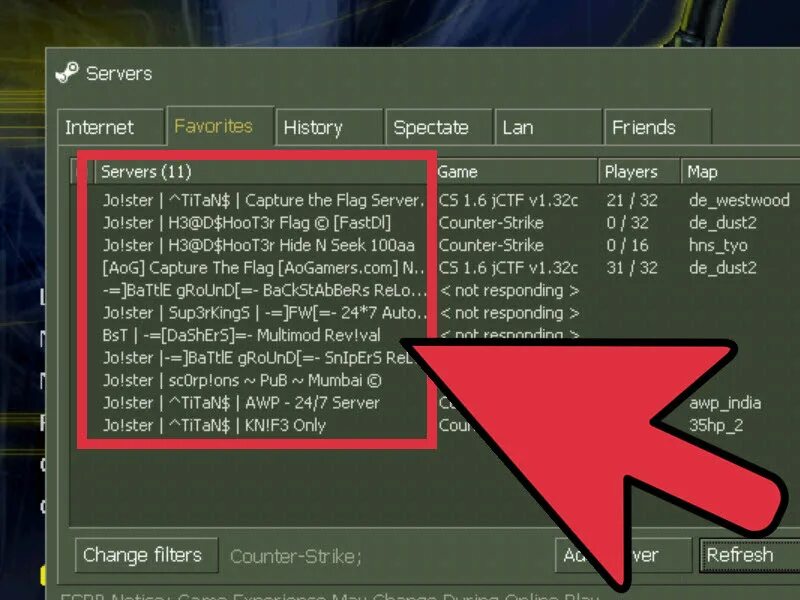Sort by Map column header

point(740,171)
